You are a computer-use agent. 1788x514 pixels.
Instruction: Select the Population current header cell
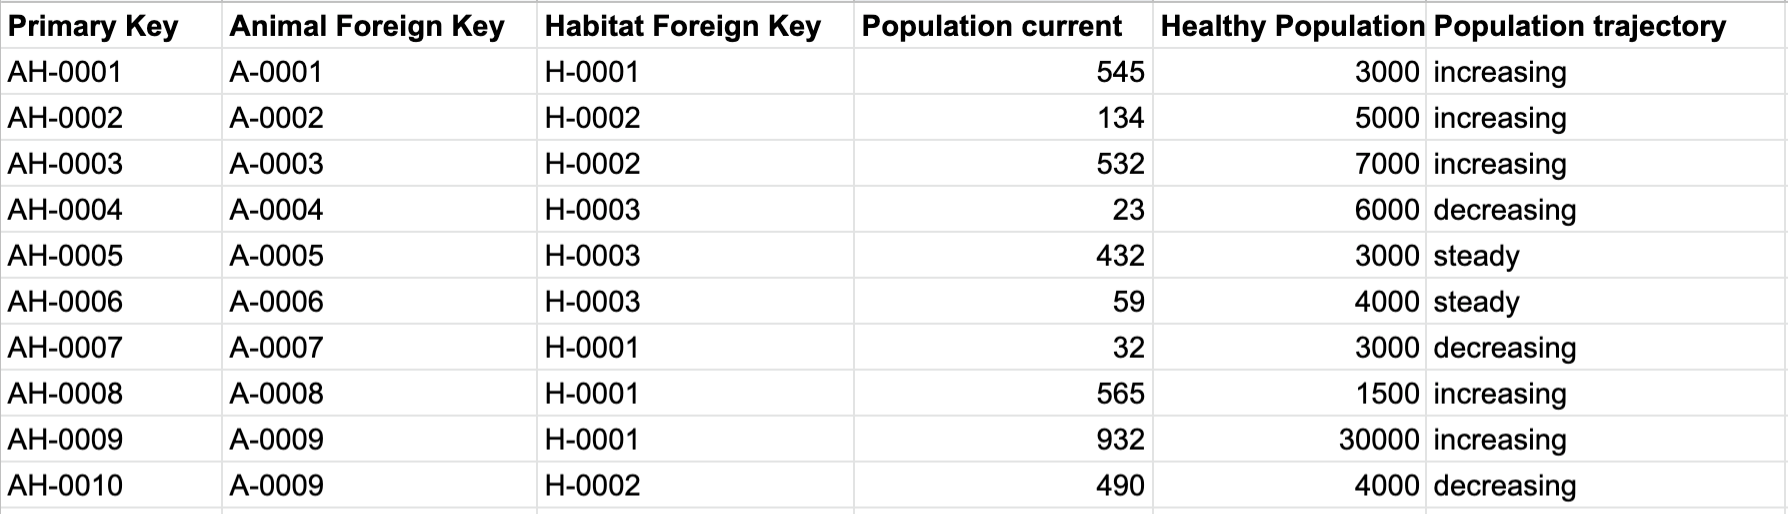1003,26
